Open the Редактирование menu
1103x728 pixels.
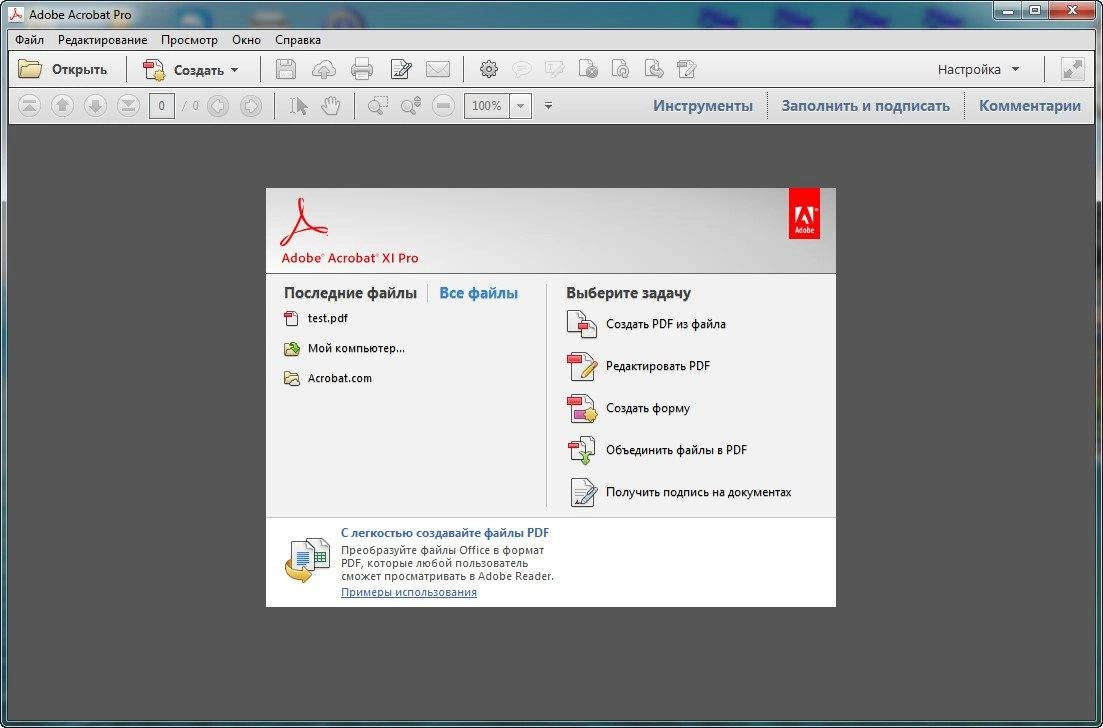[103, 40]
